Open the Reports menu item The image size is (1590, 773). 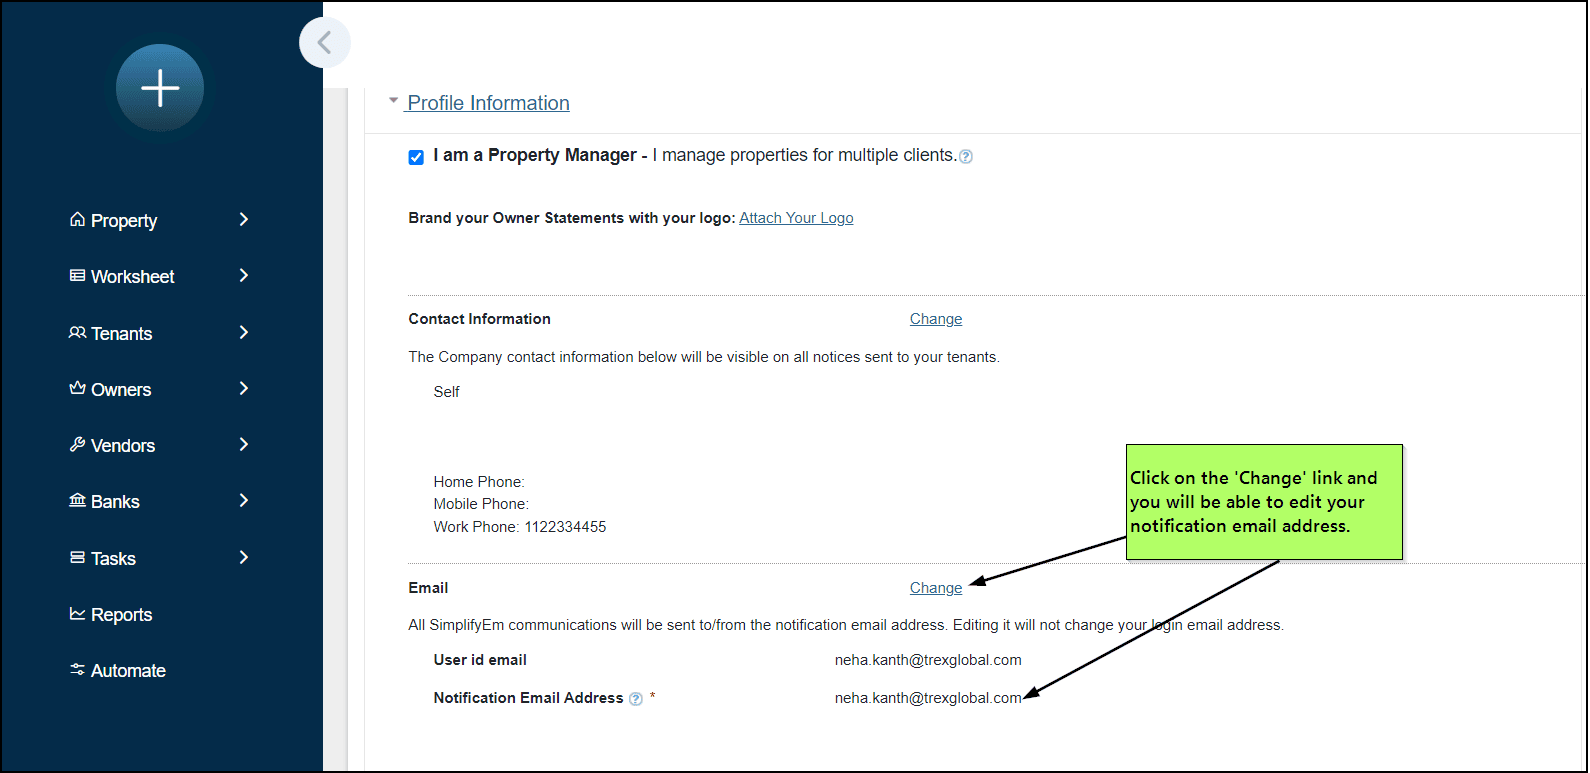point(121,615)
